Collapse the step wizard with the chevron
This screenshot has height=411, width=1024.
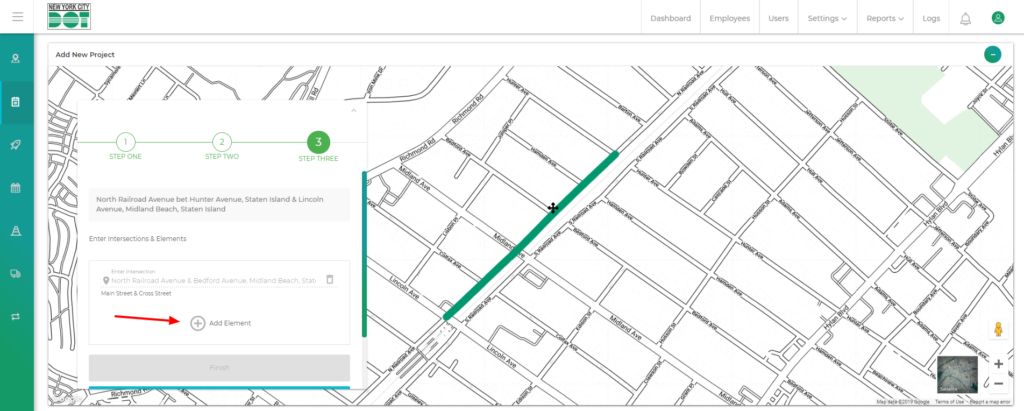(x=353, y=110)
